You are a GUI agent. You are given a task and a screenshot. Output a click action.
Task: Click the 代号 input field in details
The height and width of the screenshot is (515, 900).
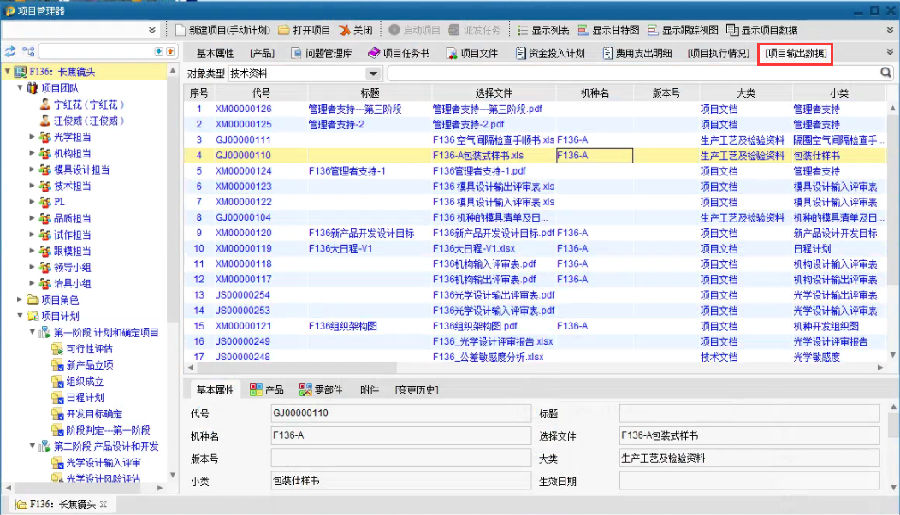pos(399,412)
